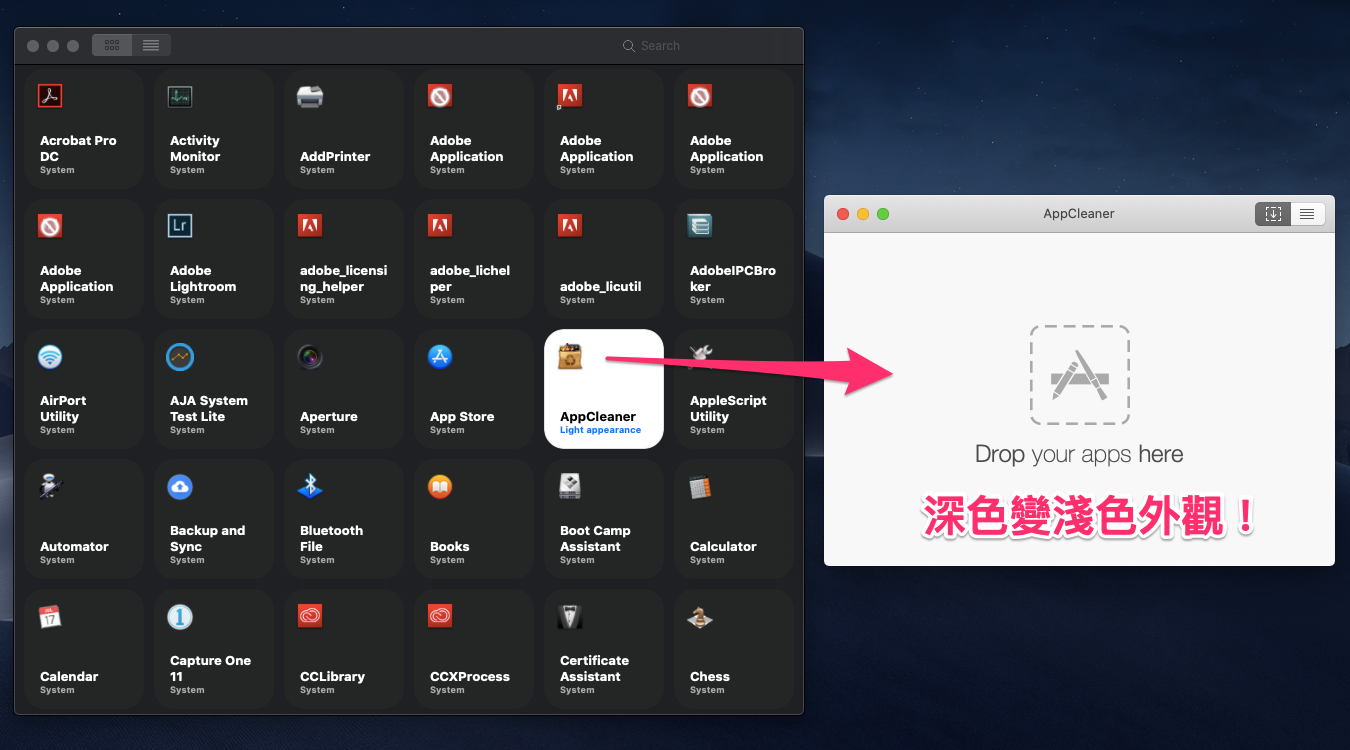Select the Chess knight icon
This screenshot has height=750, width=1350.
(700, 616)
